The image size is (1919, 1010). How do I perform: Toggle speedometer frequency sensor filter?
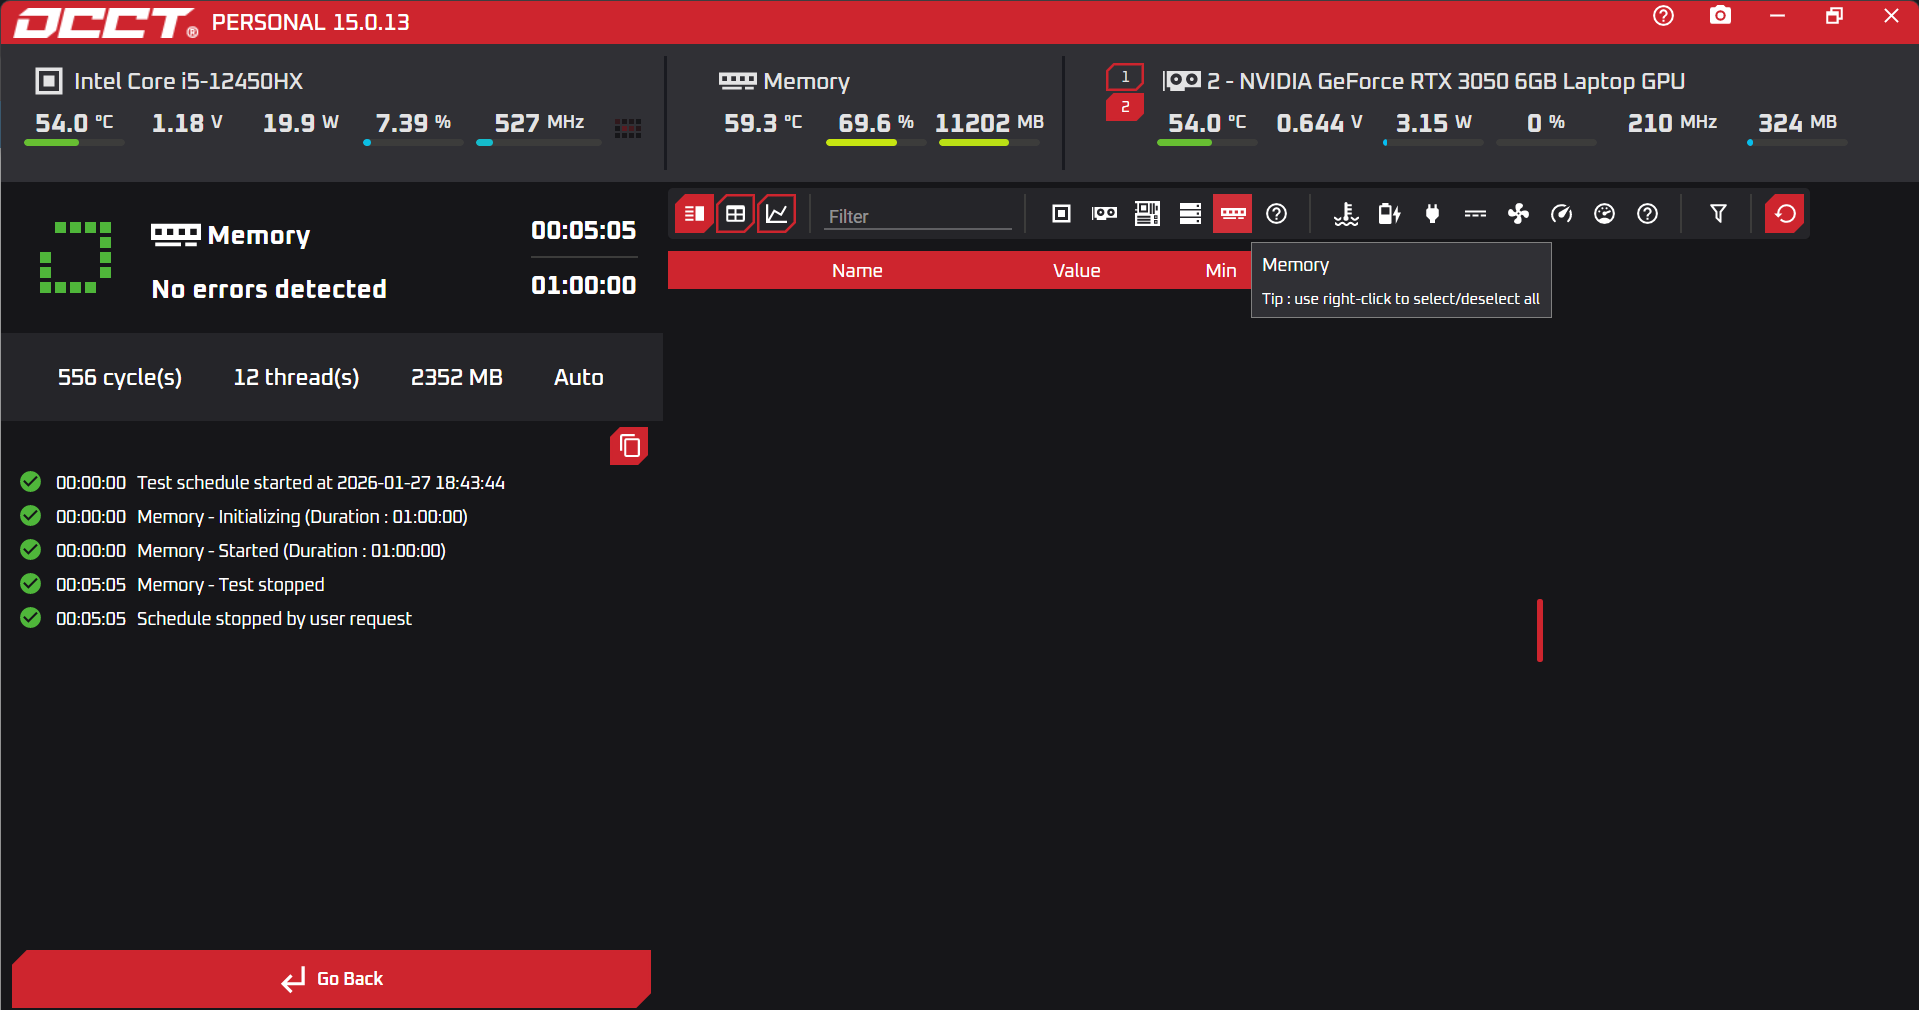[x=1561, y=214]
